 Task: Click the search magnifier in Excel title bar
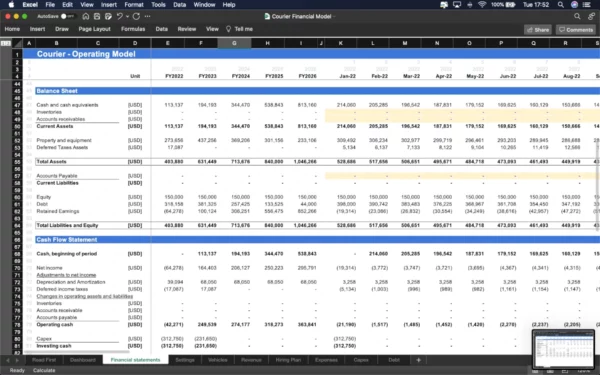click(577, 16)
